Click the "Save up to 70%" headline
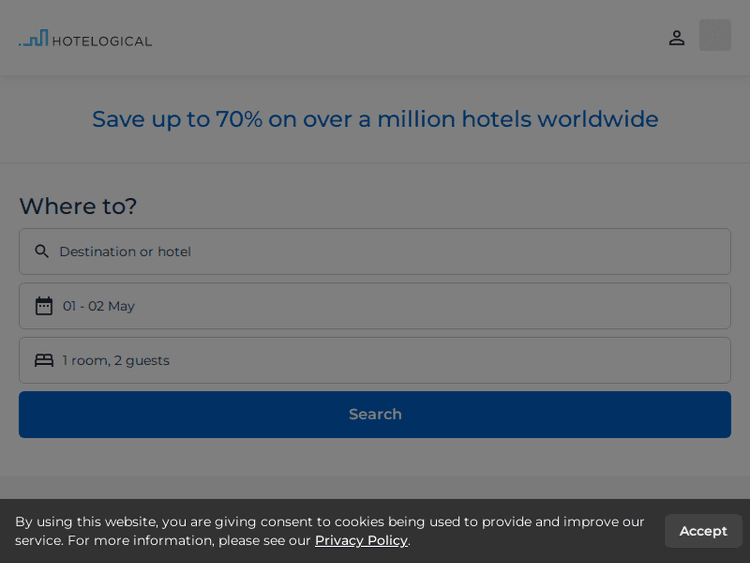Image resolution: width=750 pixels, height=563 pixels. point(375,119)
